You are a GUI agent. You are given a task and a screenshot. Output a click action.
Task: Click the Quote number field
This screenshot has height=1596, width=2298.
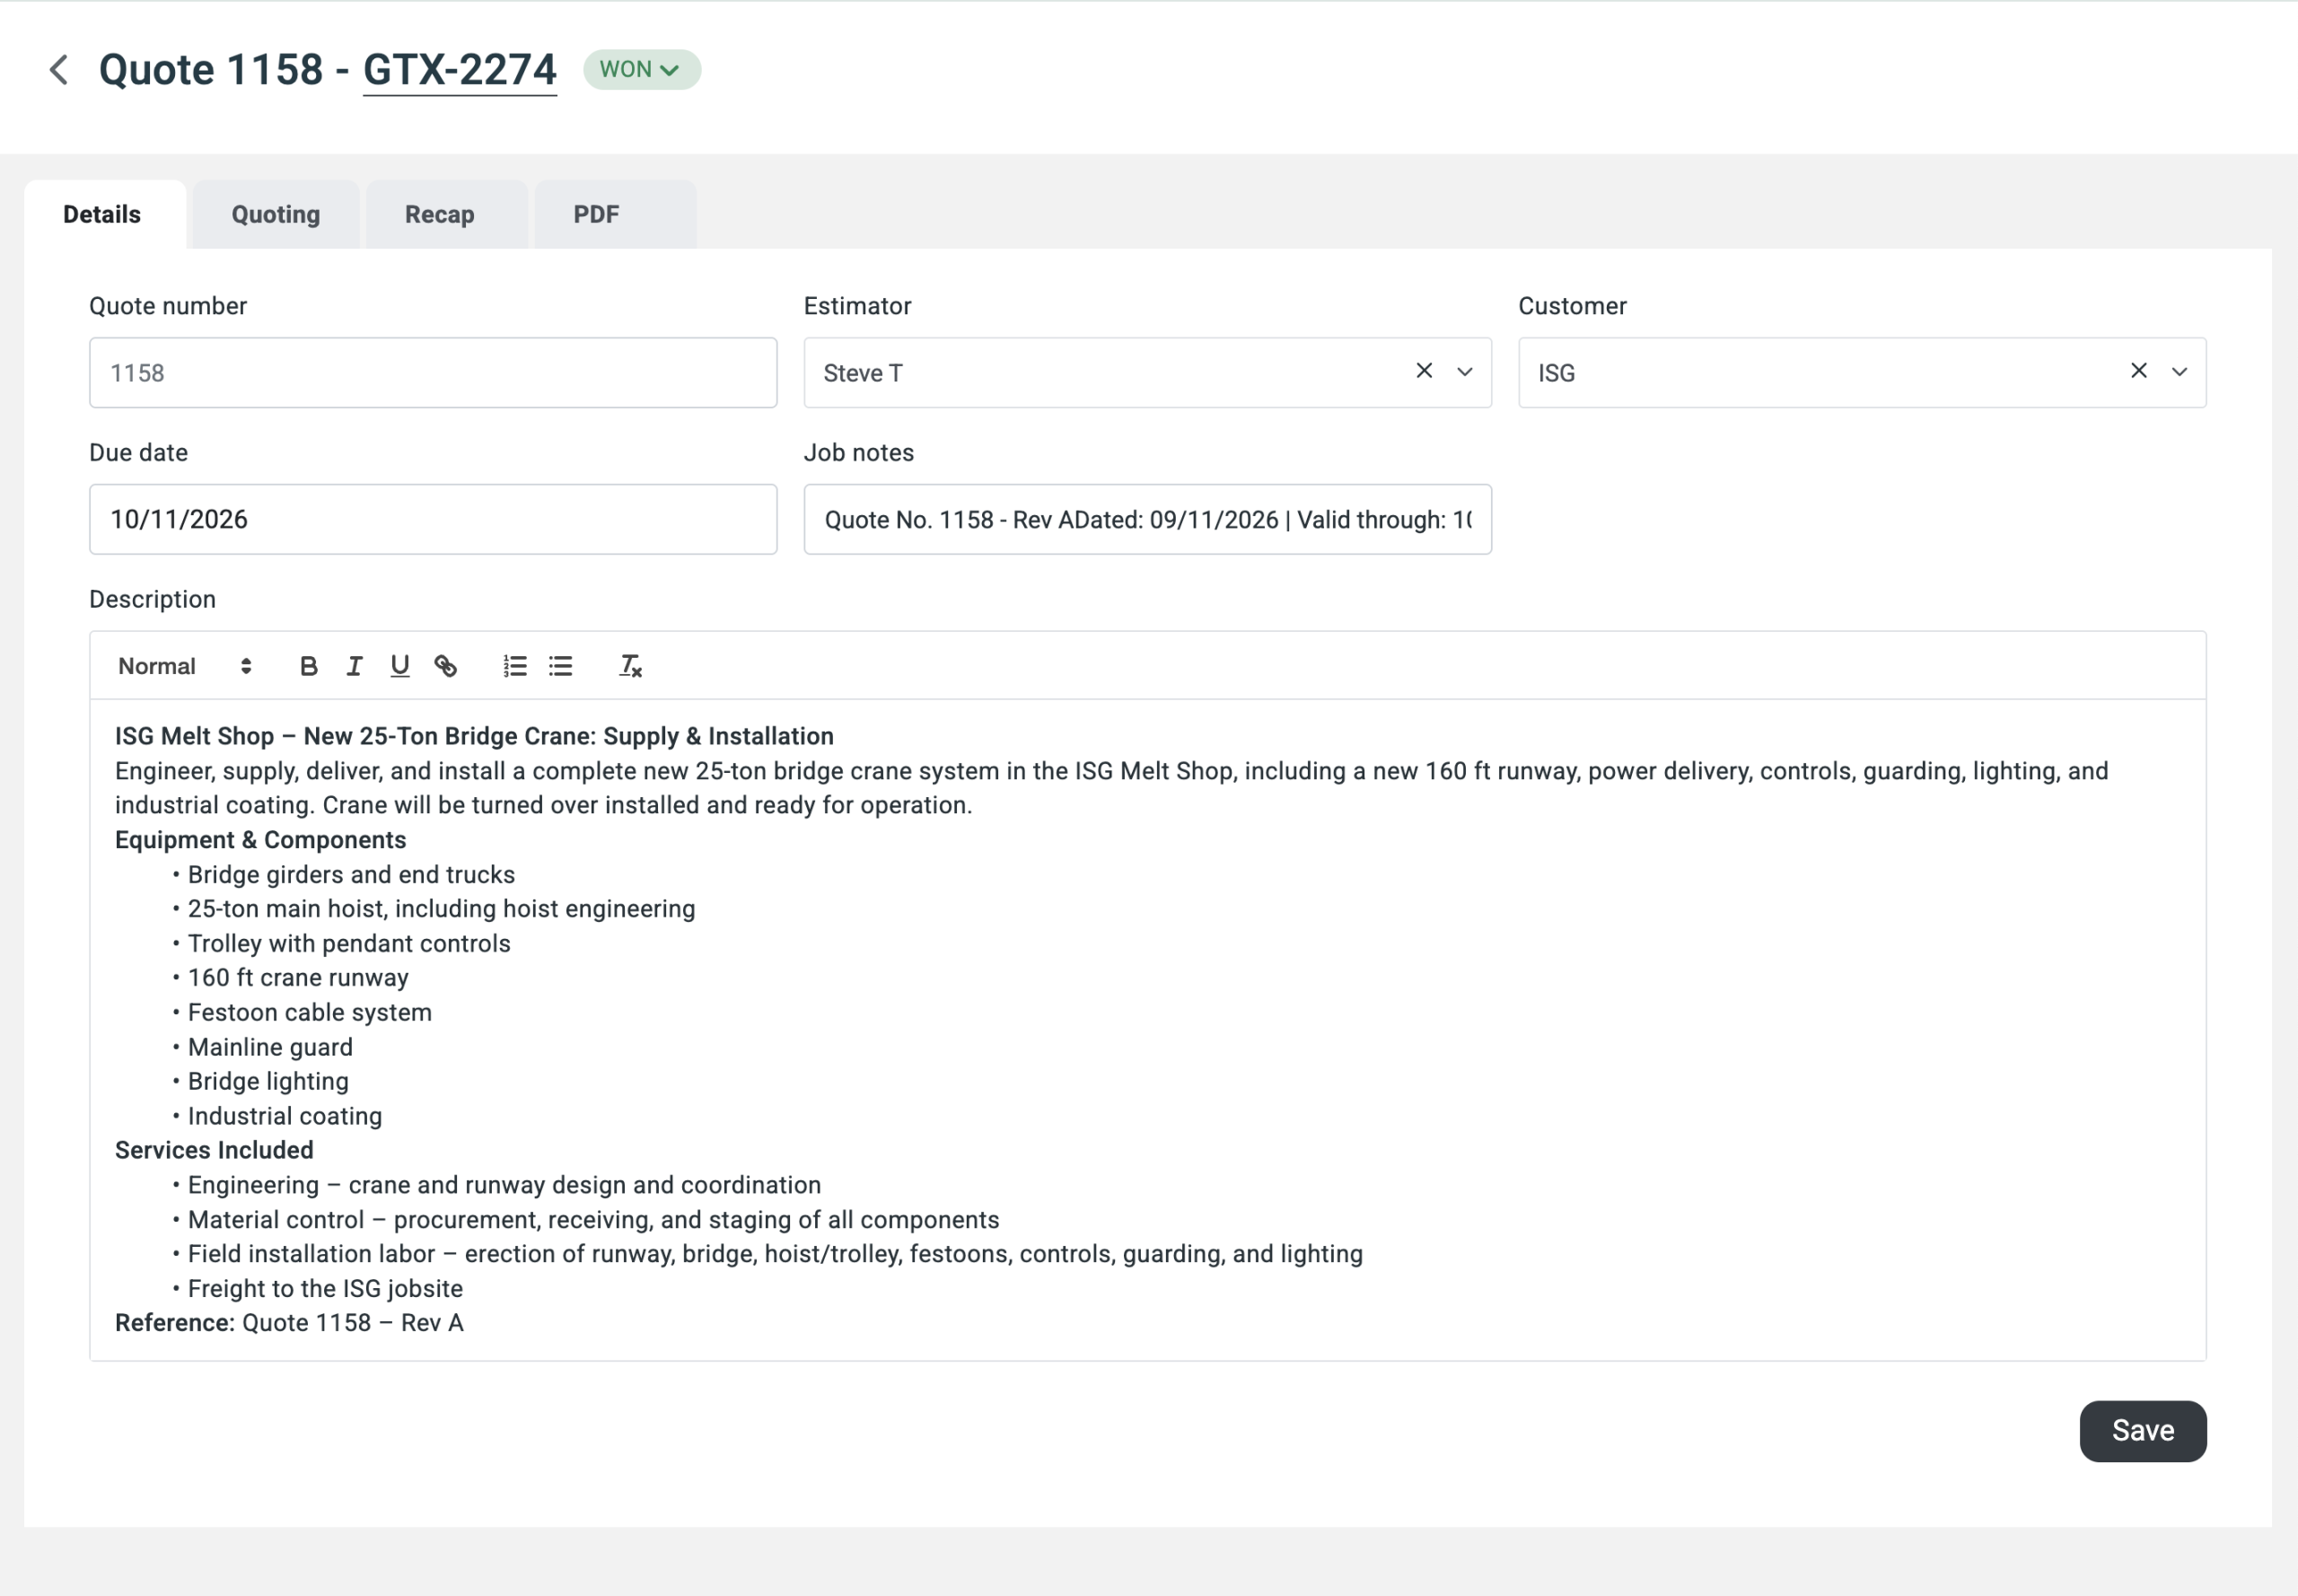click(x=433, y=373)
